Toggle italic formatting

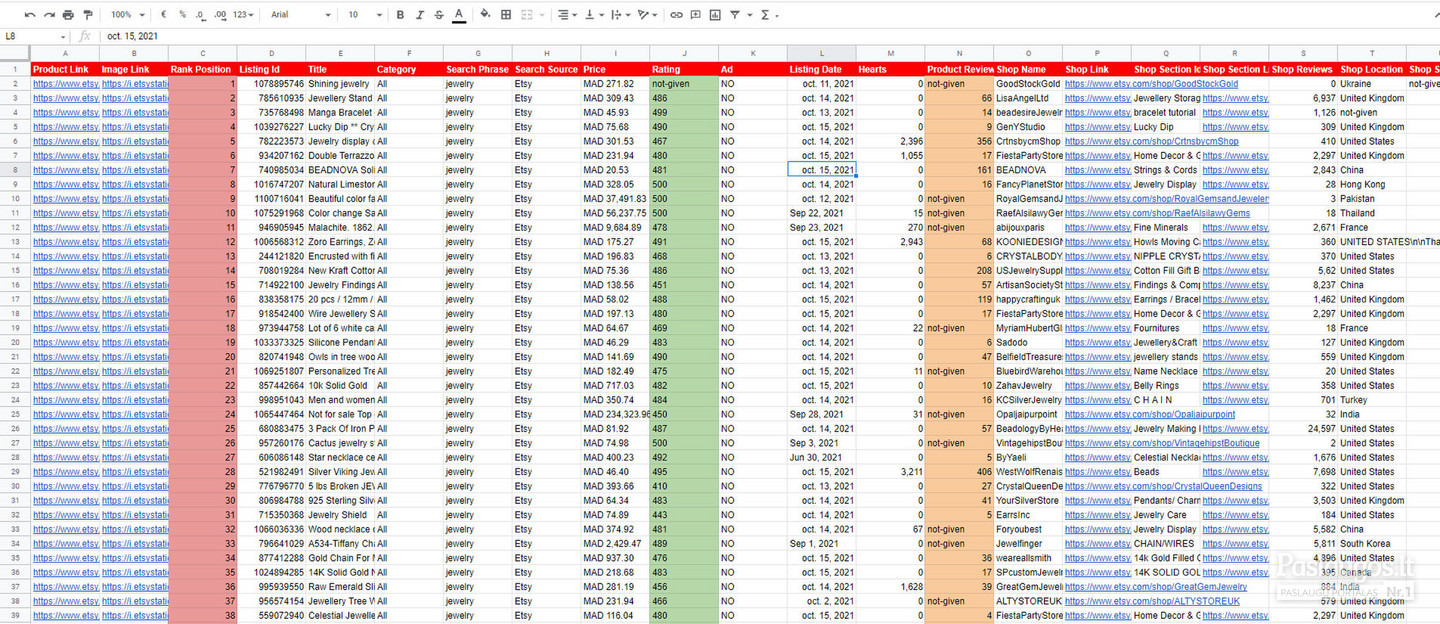click(x=419, y=15)
